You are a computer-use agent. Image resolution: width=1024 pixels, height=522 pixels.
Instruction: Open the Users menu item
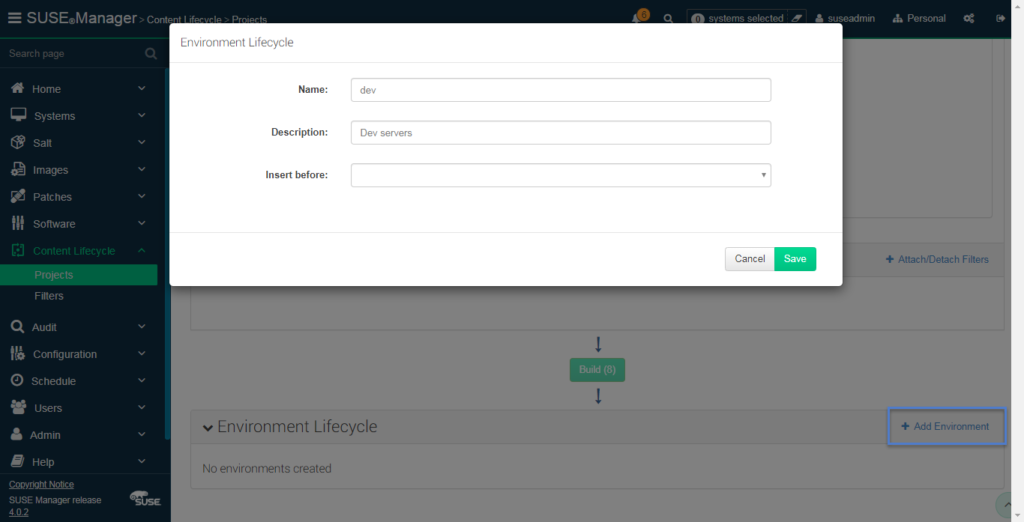48,408
